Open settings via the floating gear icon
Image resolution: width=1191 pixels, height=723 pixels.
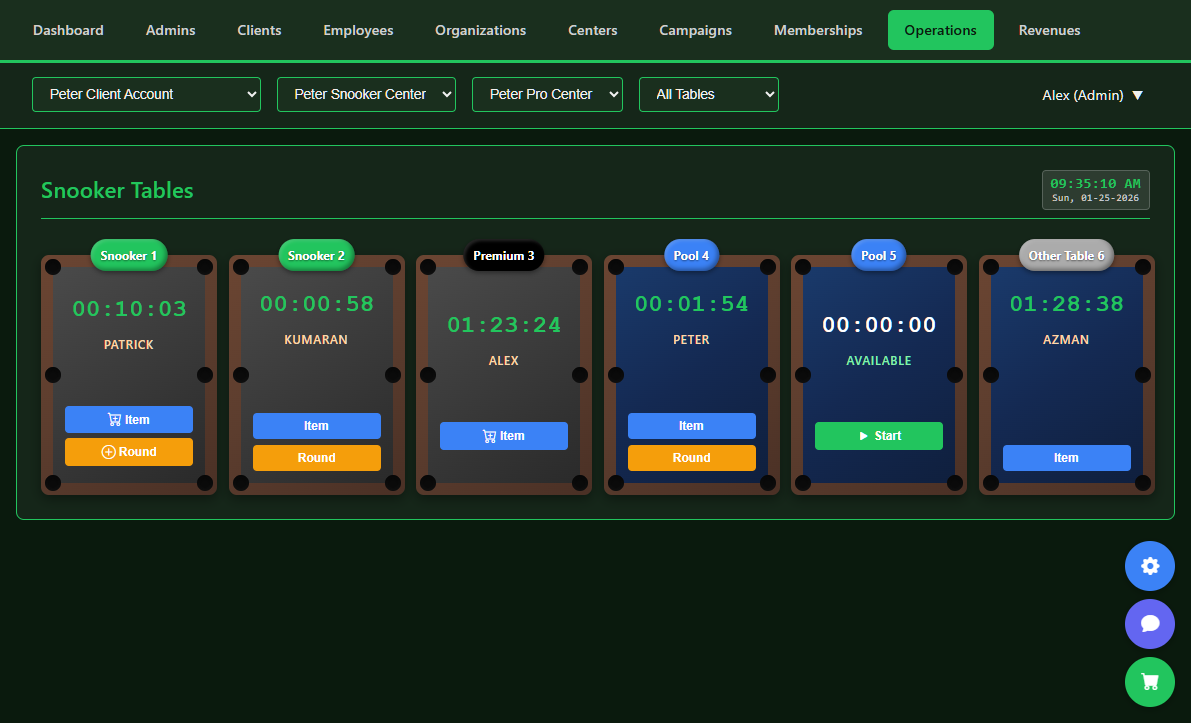1149,565
